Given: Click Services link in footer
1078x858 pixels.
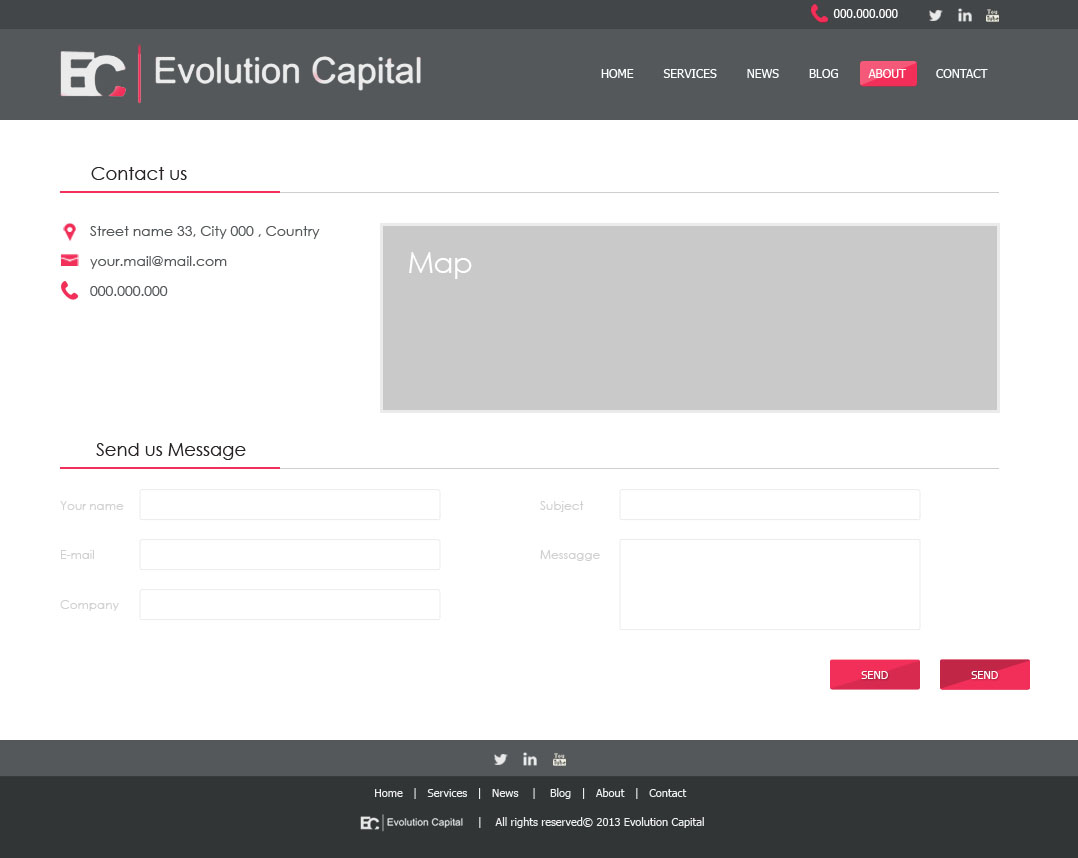Looking at the screenshot, I should click(x=447, y=793).
